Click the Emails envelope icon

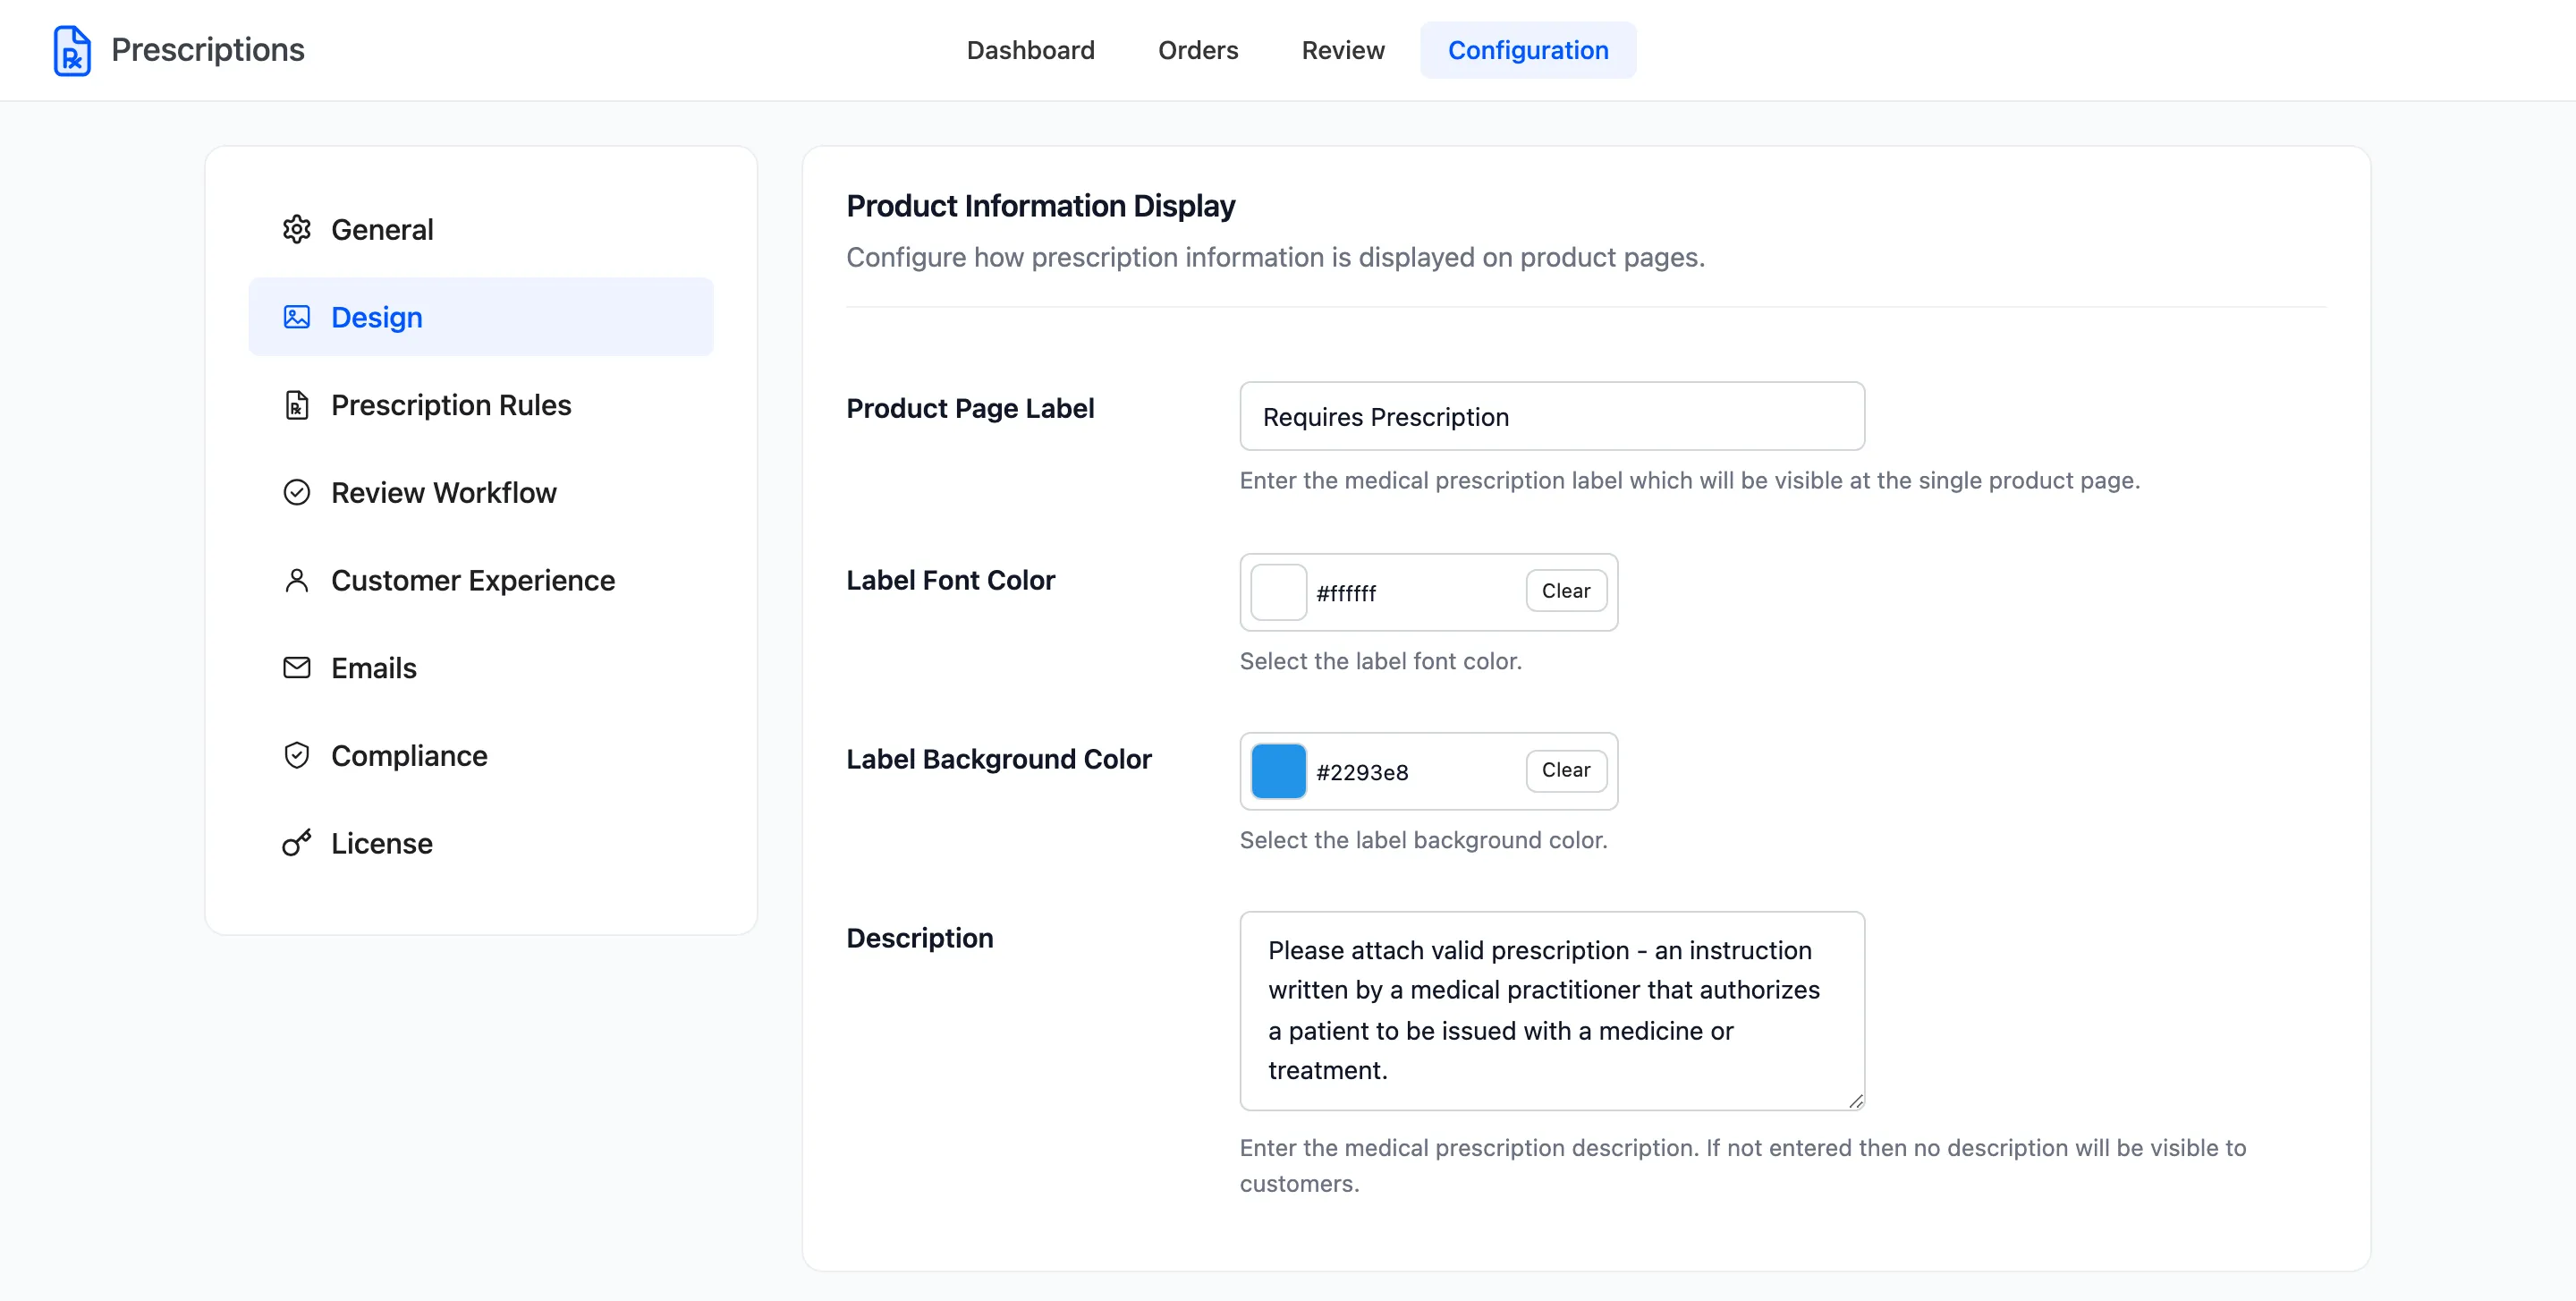(297, 668)
